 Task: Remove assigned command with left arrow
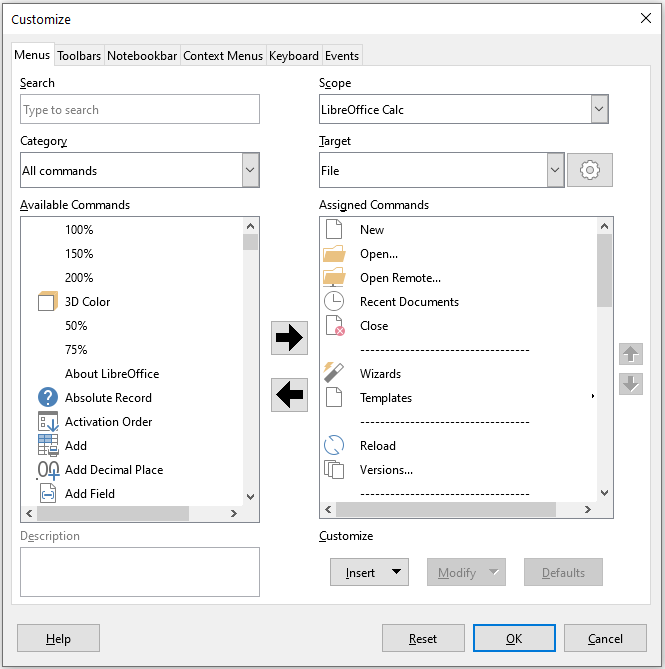pyautogui.click(x=289, y=395)
